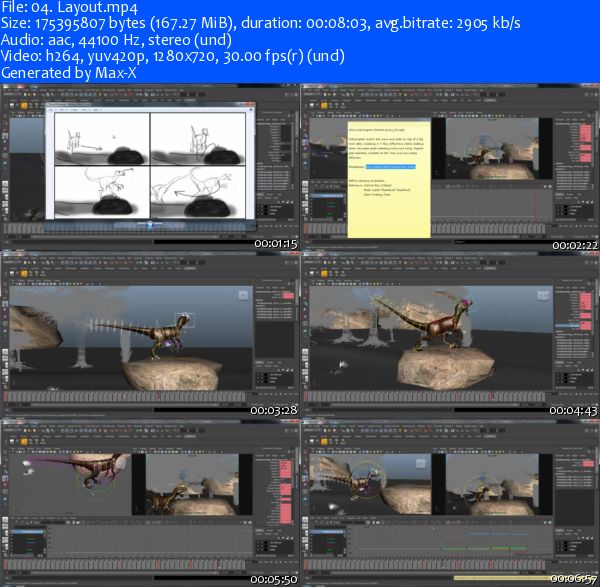Click the bottom-right storyboard sketch with curved arrow
This screenshot has height=587, width=600.
(198, 192)
